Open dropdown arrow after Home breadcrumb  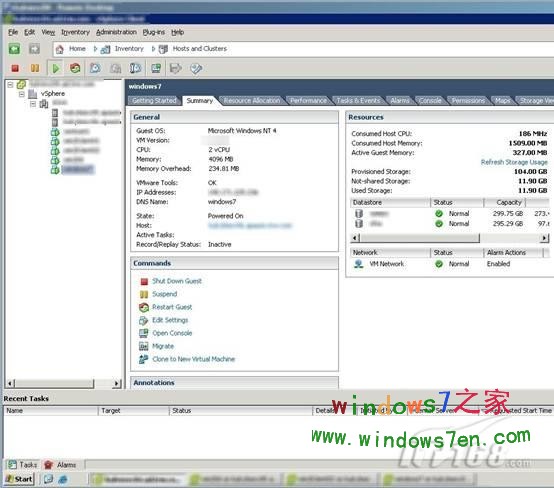point(95,49)
